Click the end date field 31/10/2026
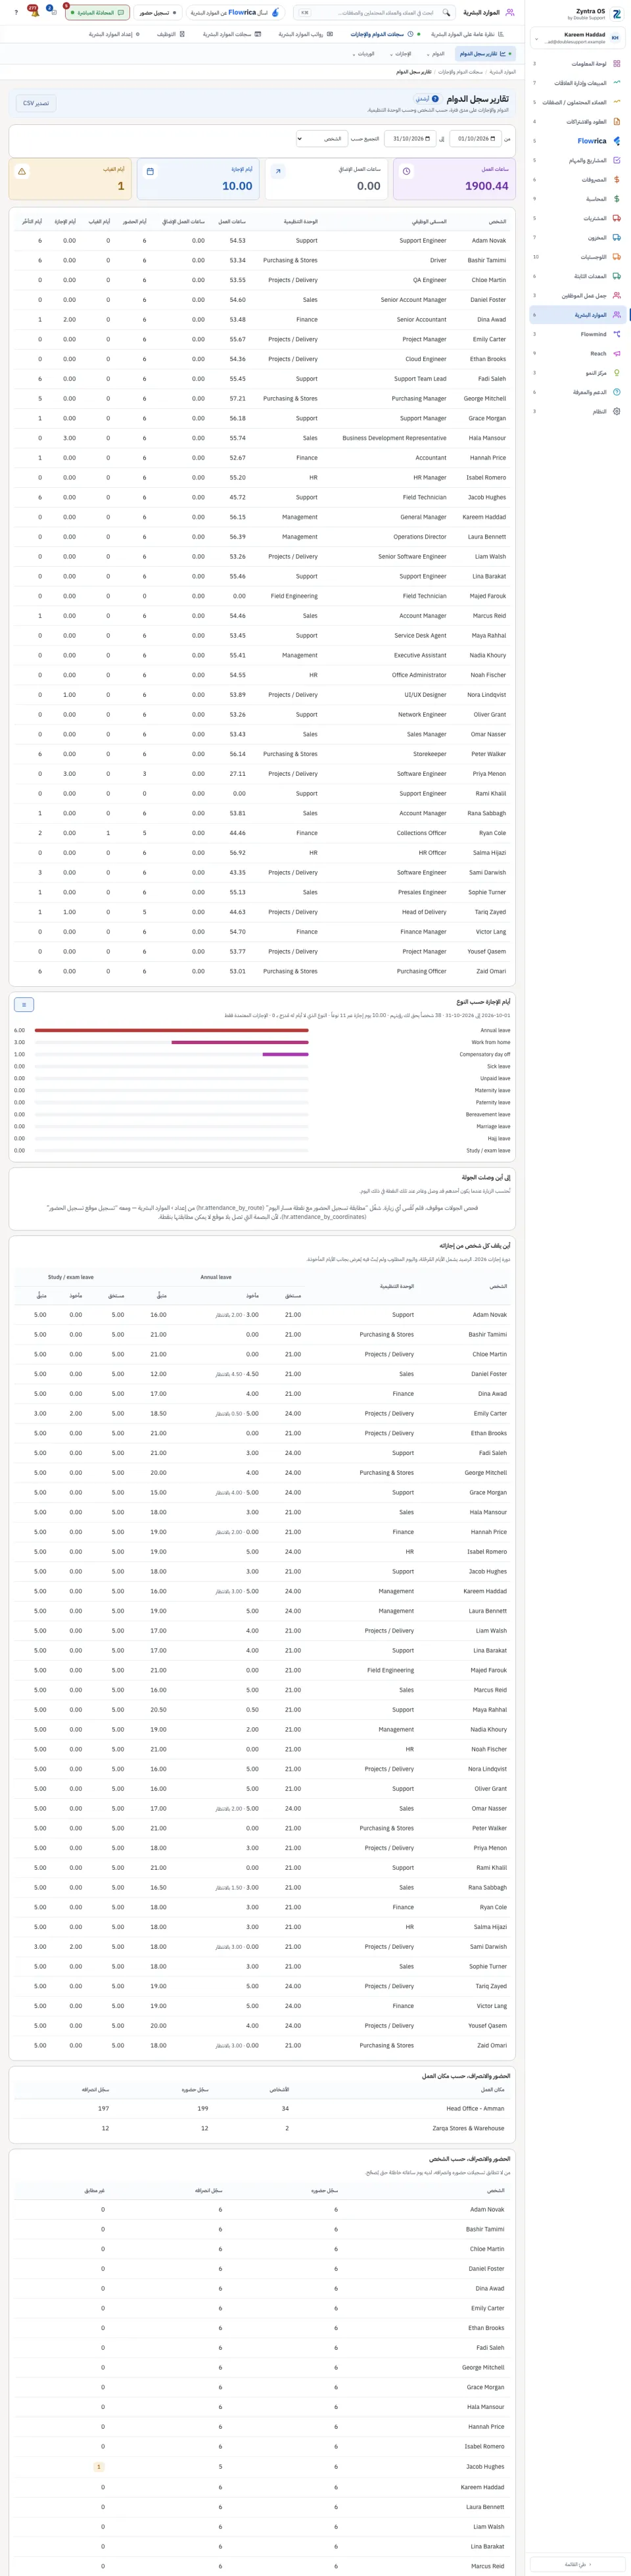Screen dimensions: 631x2576 point(410,139)
